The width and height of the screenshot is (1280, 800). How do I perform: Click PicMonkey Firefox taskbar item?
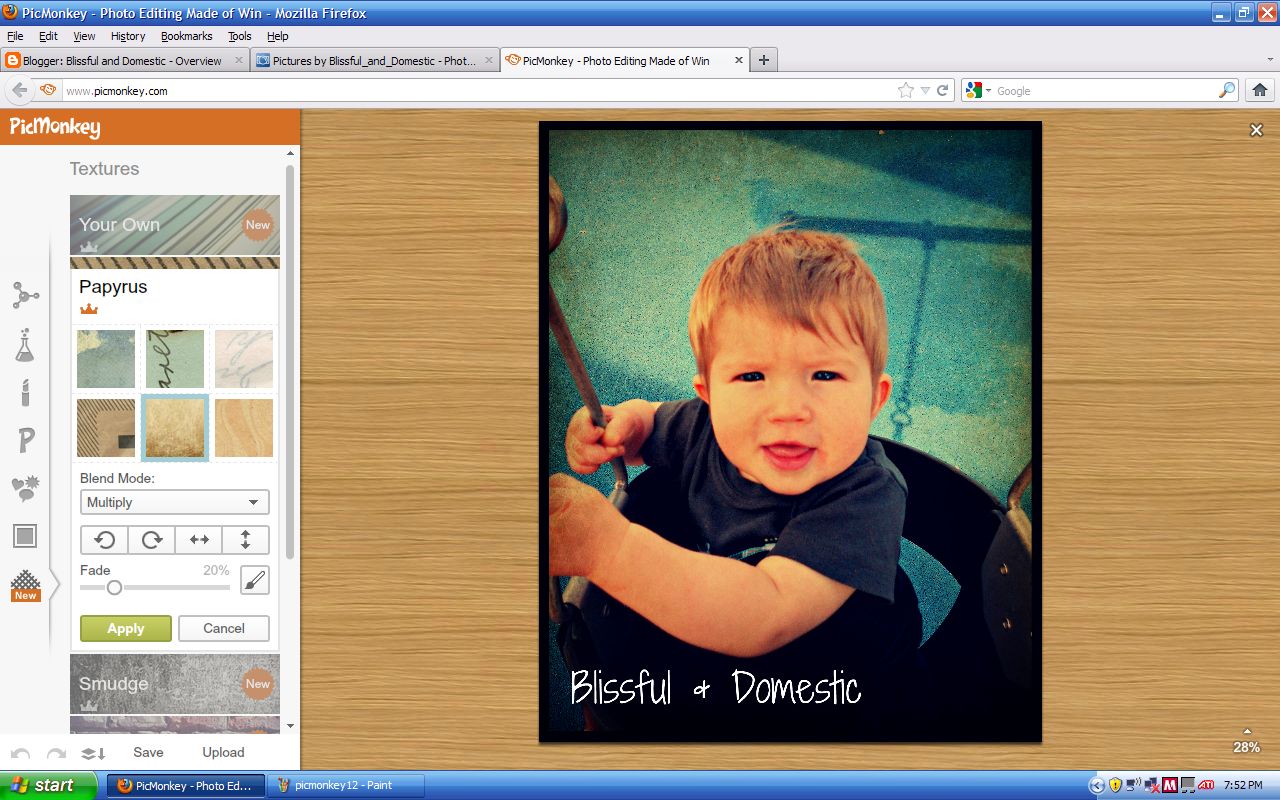[x=187, y=785]
